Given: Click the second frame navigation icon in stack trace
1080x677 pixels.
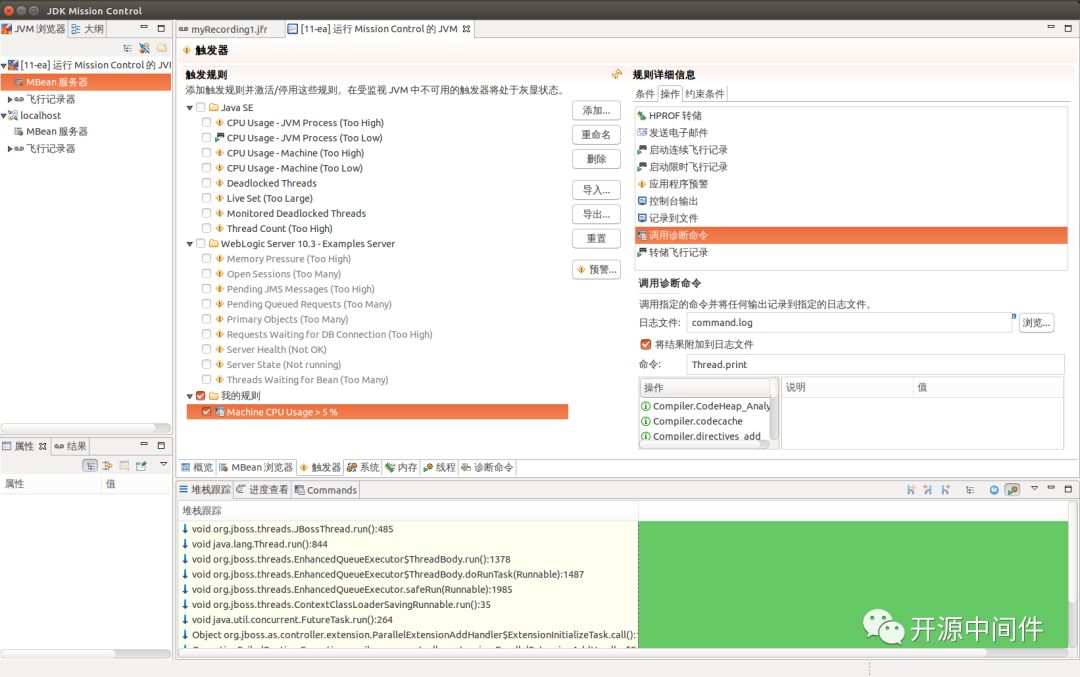Looking at the screenshot, I should click(x=928, y=490).
